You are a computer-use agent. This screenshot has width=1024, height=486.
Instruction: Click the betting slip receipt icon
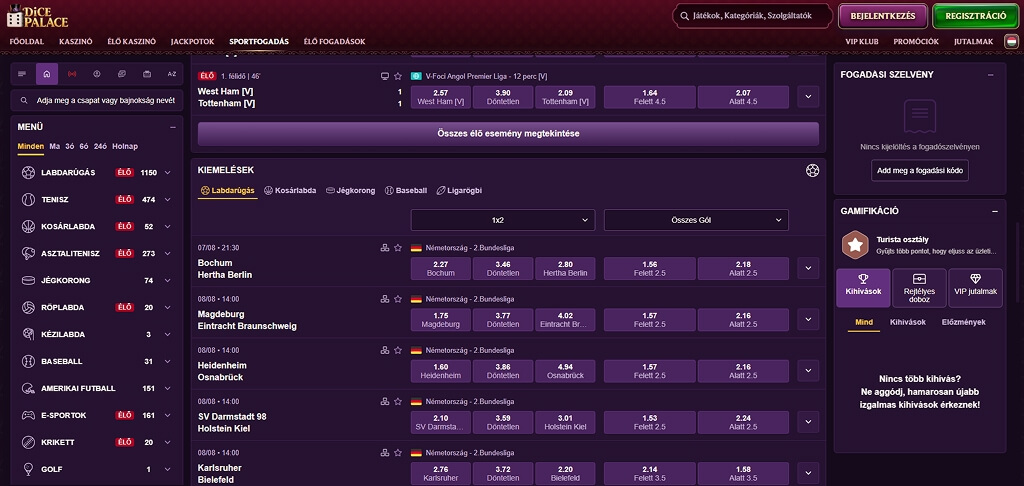(920, 116)
